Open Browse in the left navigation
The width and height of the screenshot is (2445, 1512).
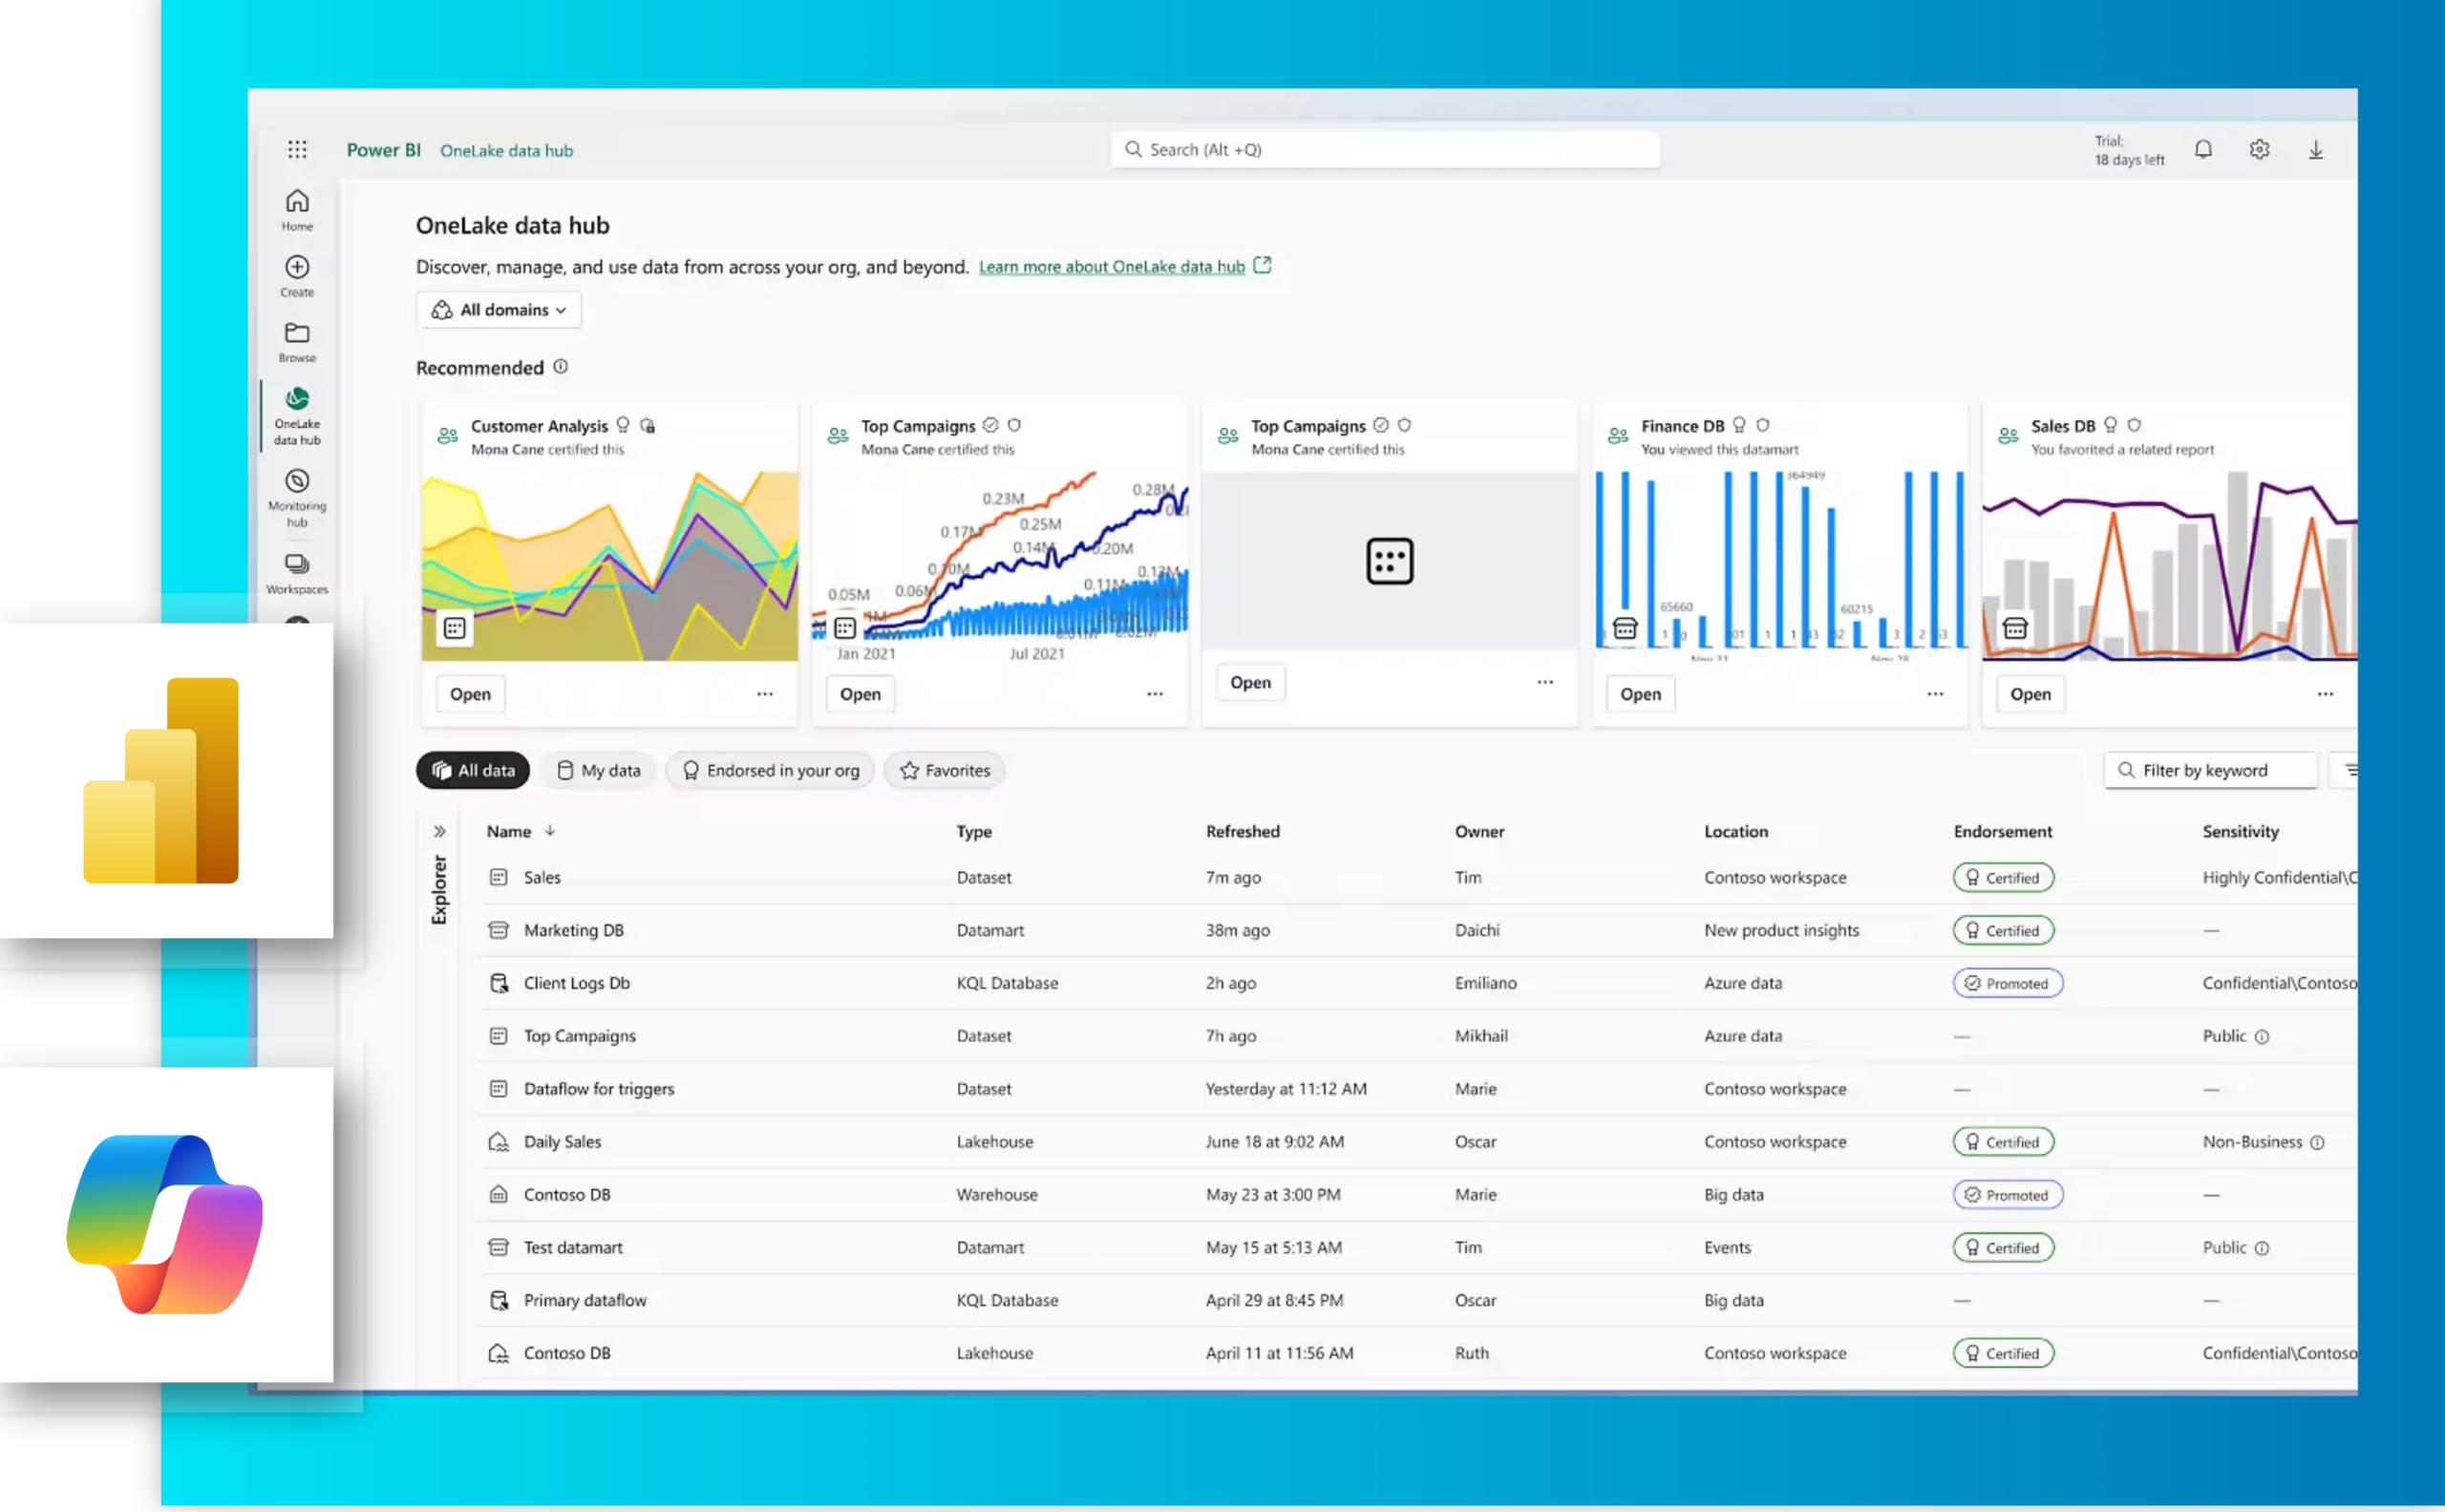point(297,342)
